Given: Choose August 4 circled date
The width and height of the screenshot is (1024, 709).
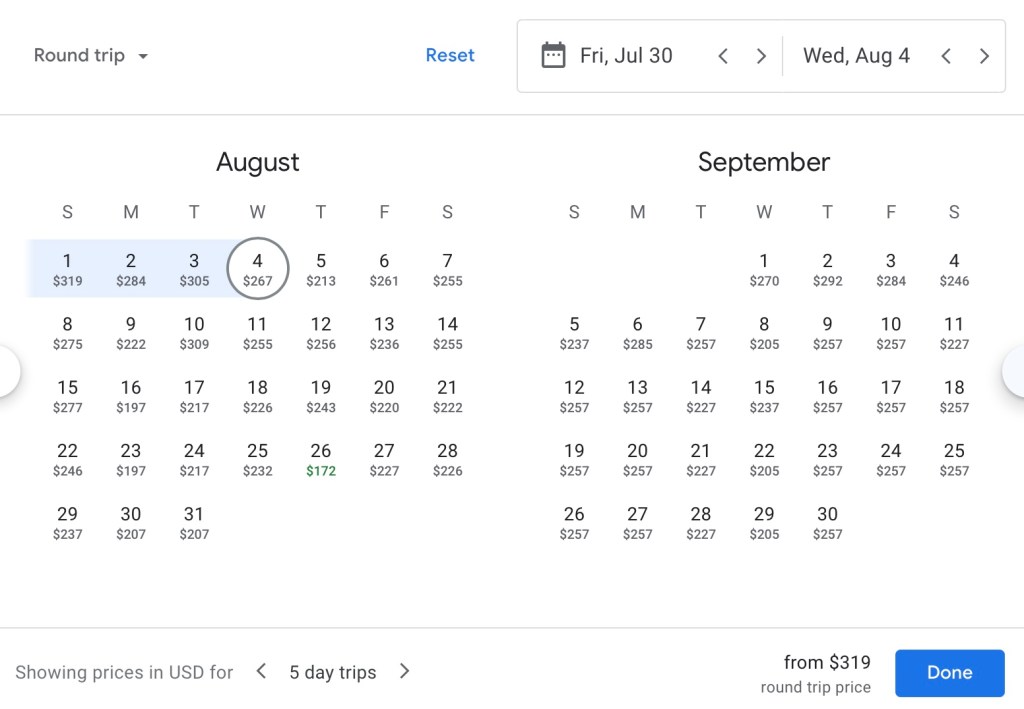Looking at the screenshot, I should click(258, 269).
